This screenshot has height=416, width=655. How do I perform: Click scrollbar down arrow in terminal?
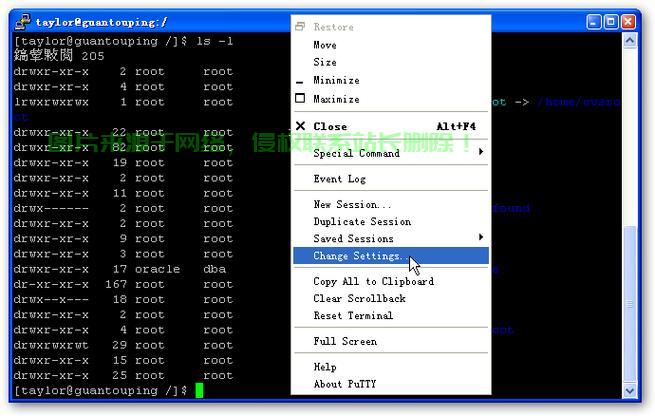point(630,391)
